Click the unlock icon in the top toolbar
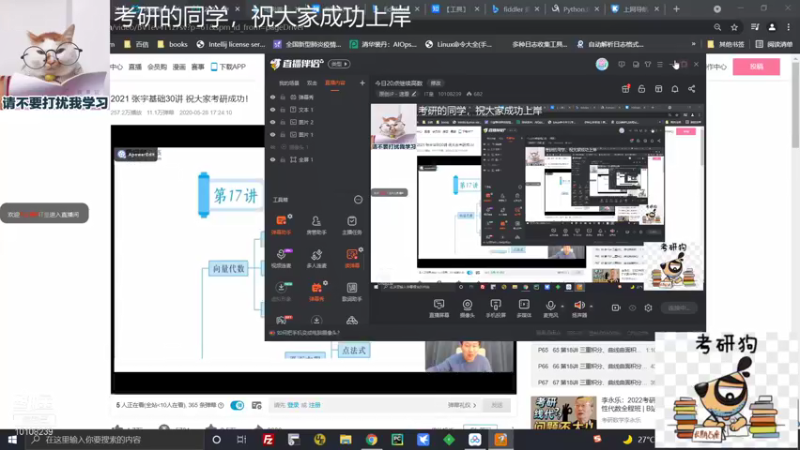 (x=641, y=89)
